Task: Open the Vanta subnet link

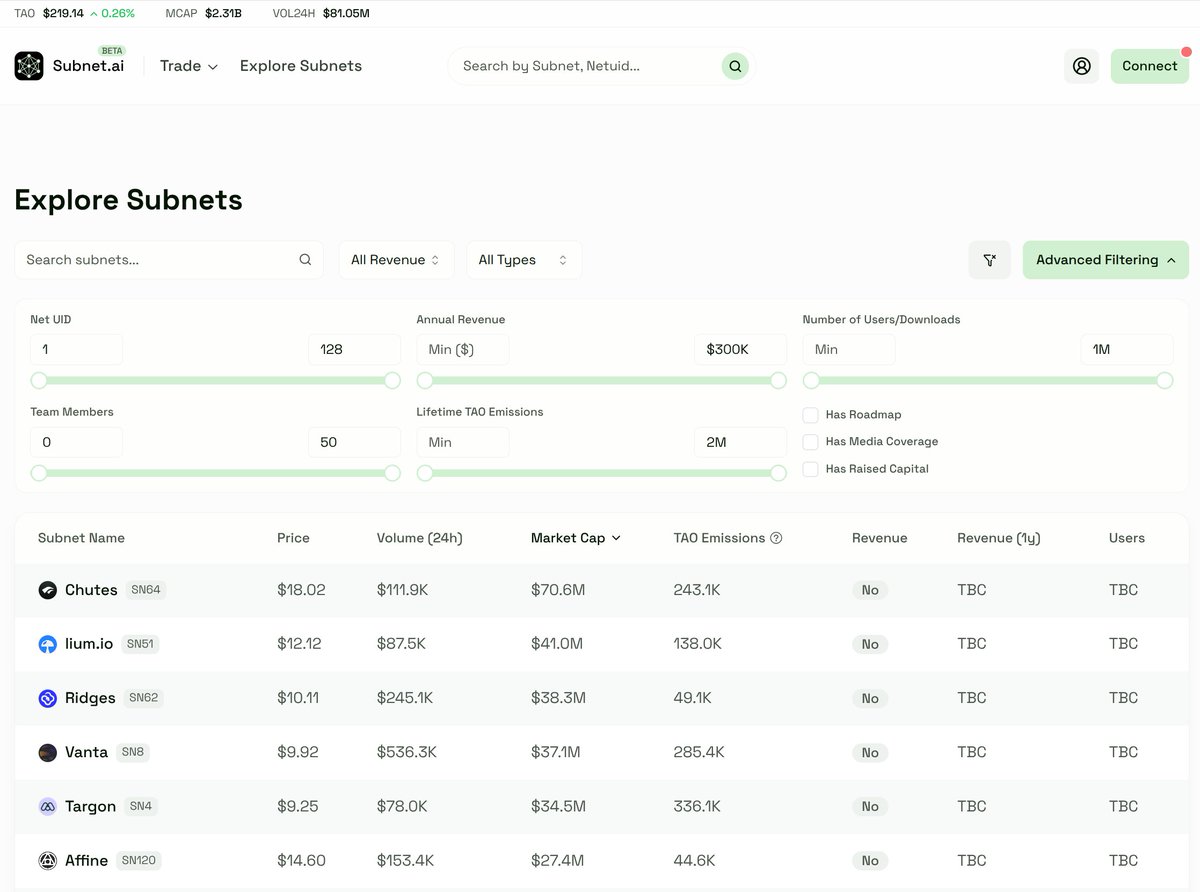Action: (x=86, y=752)
